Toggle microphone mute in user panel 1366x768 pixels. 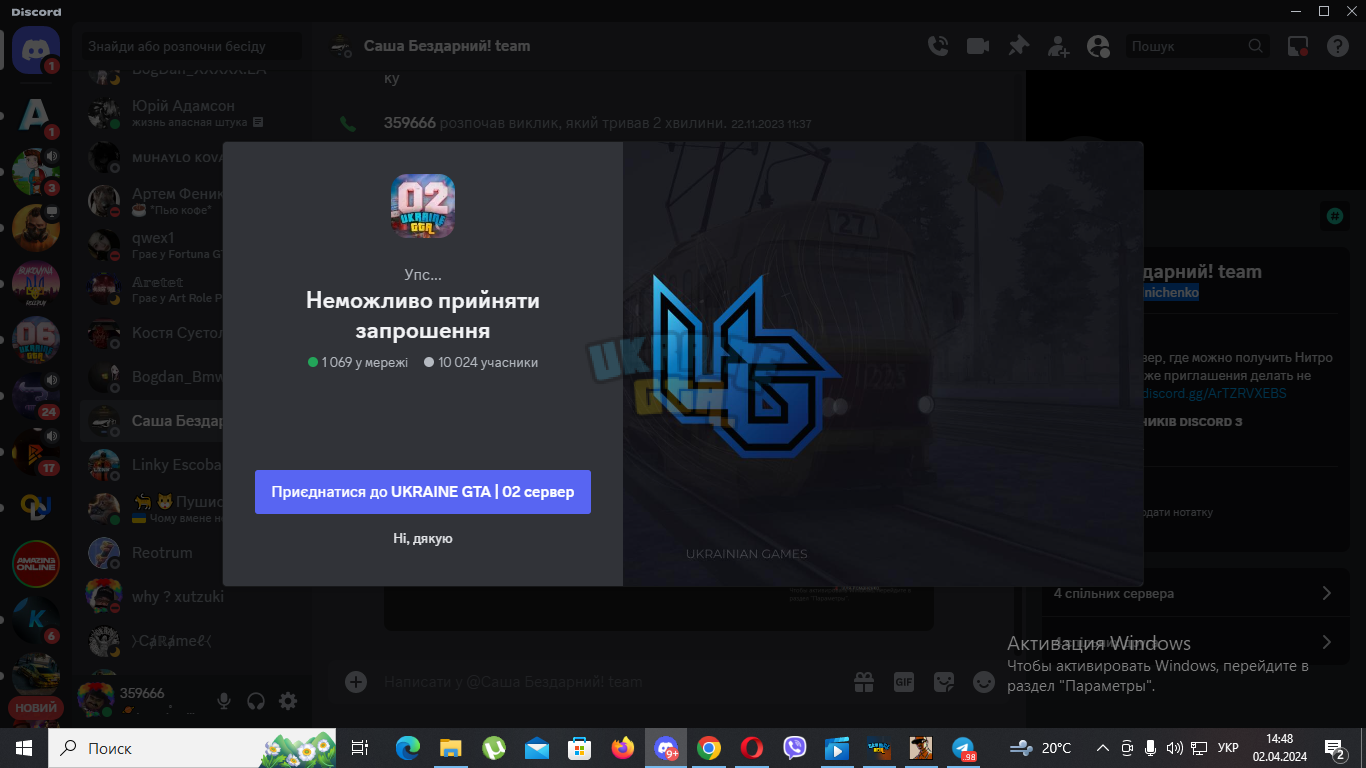tap(224, 701)
